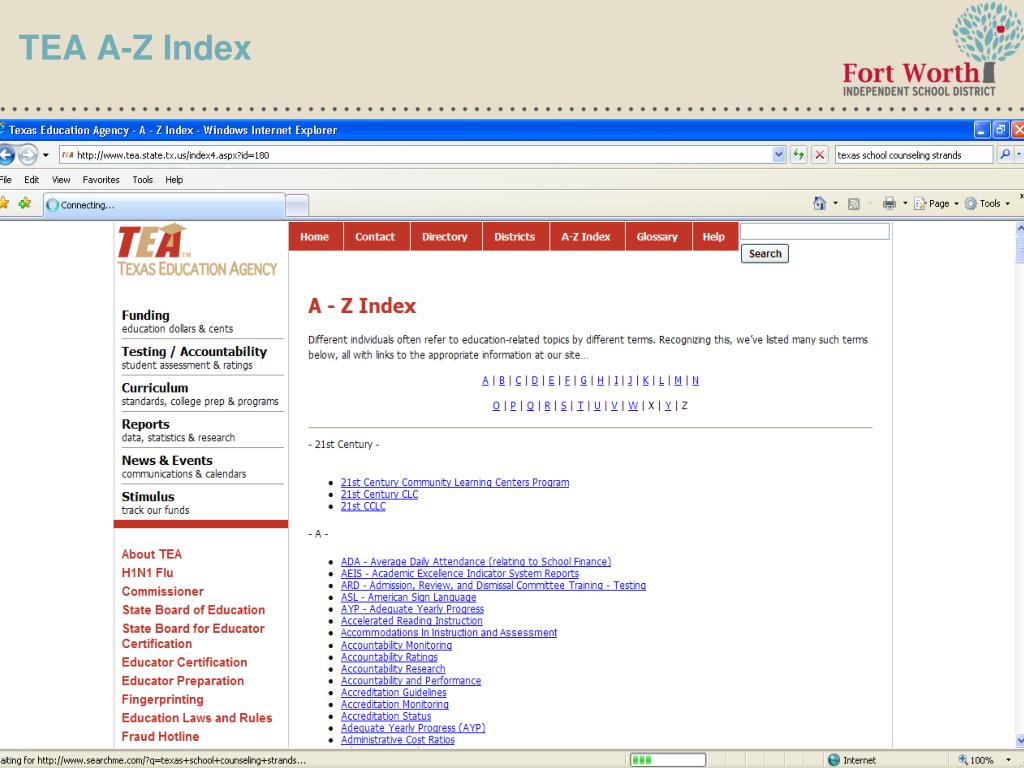
Task: Click the red Stop loading icon
Action: coord(820,155)
